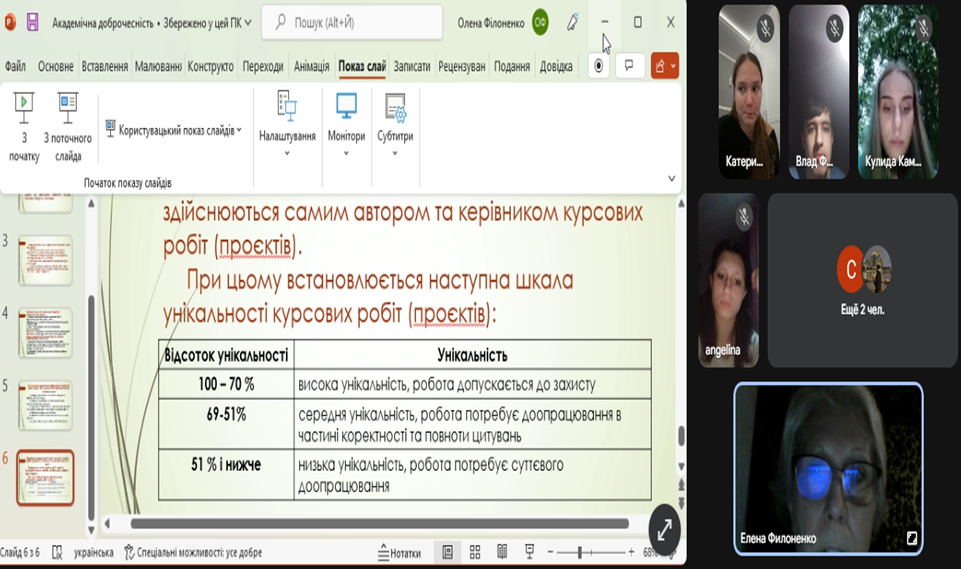Start slideshow from the beginning
This screenshot has width=961, height=569.
24,126
